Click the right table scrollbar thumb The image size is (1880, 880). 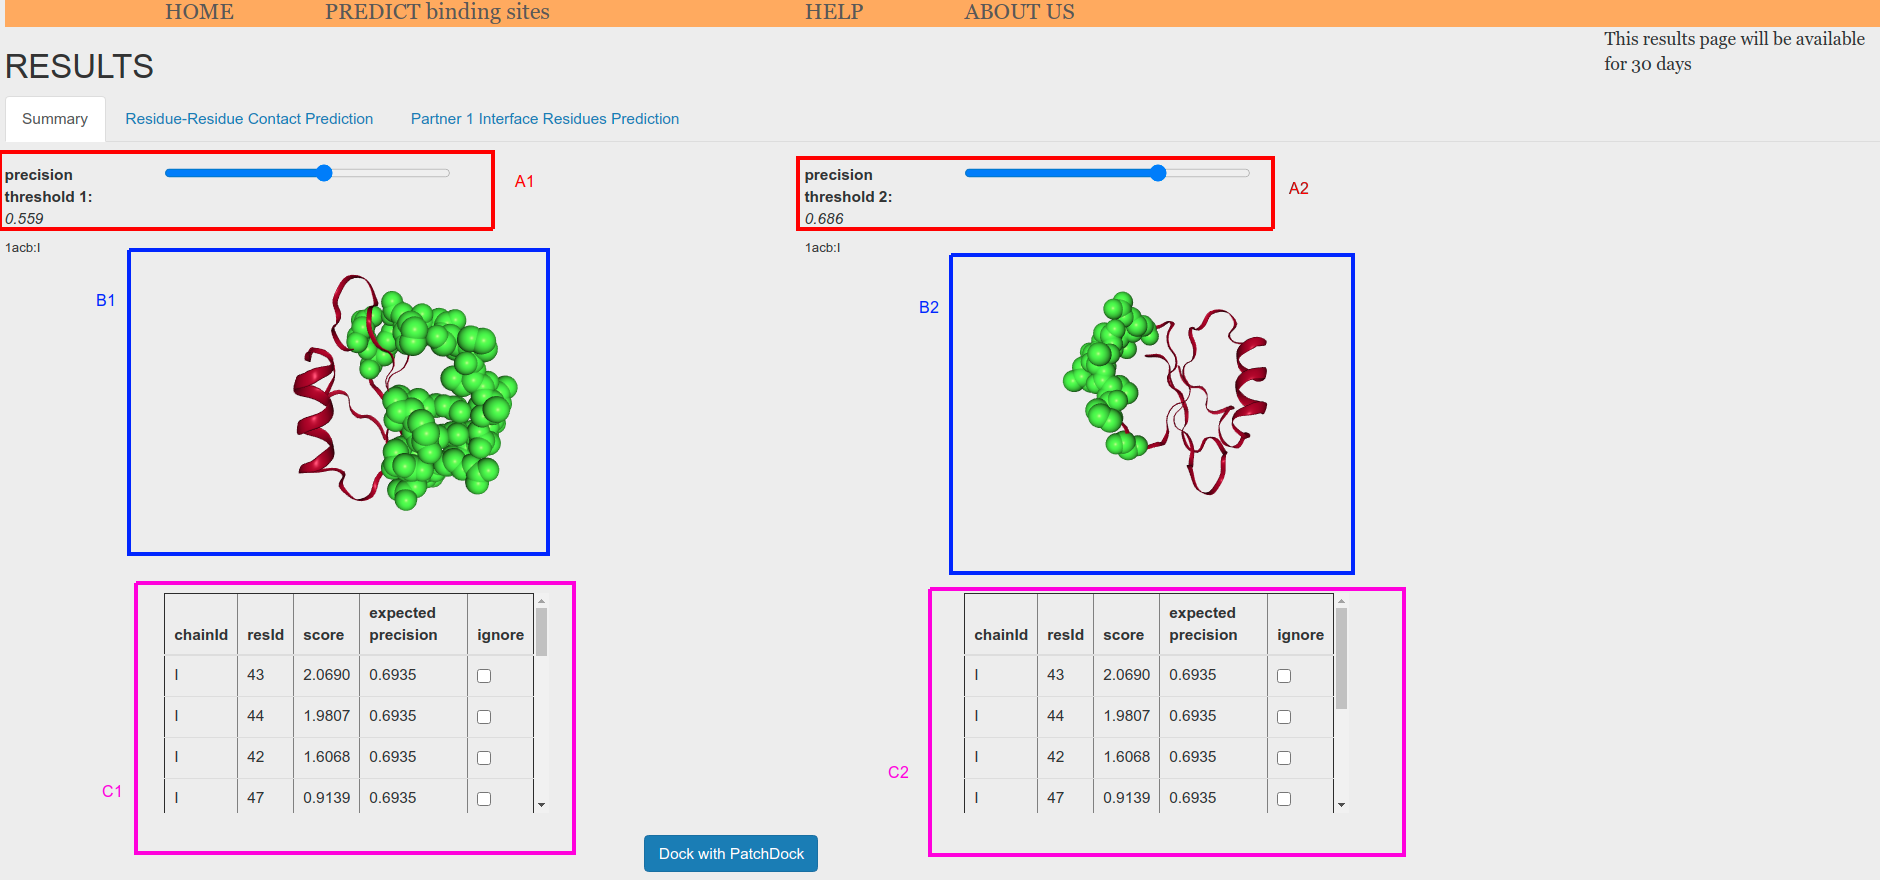pyautogui.click(x=1341, y=658)
